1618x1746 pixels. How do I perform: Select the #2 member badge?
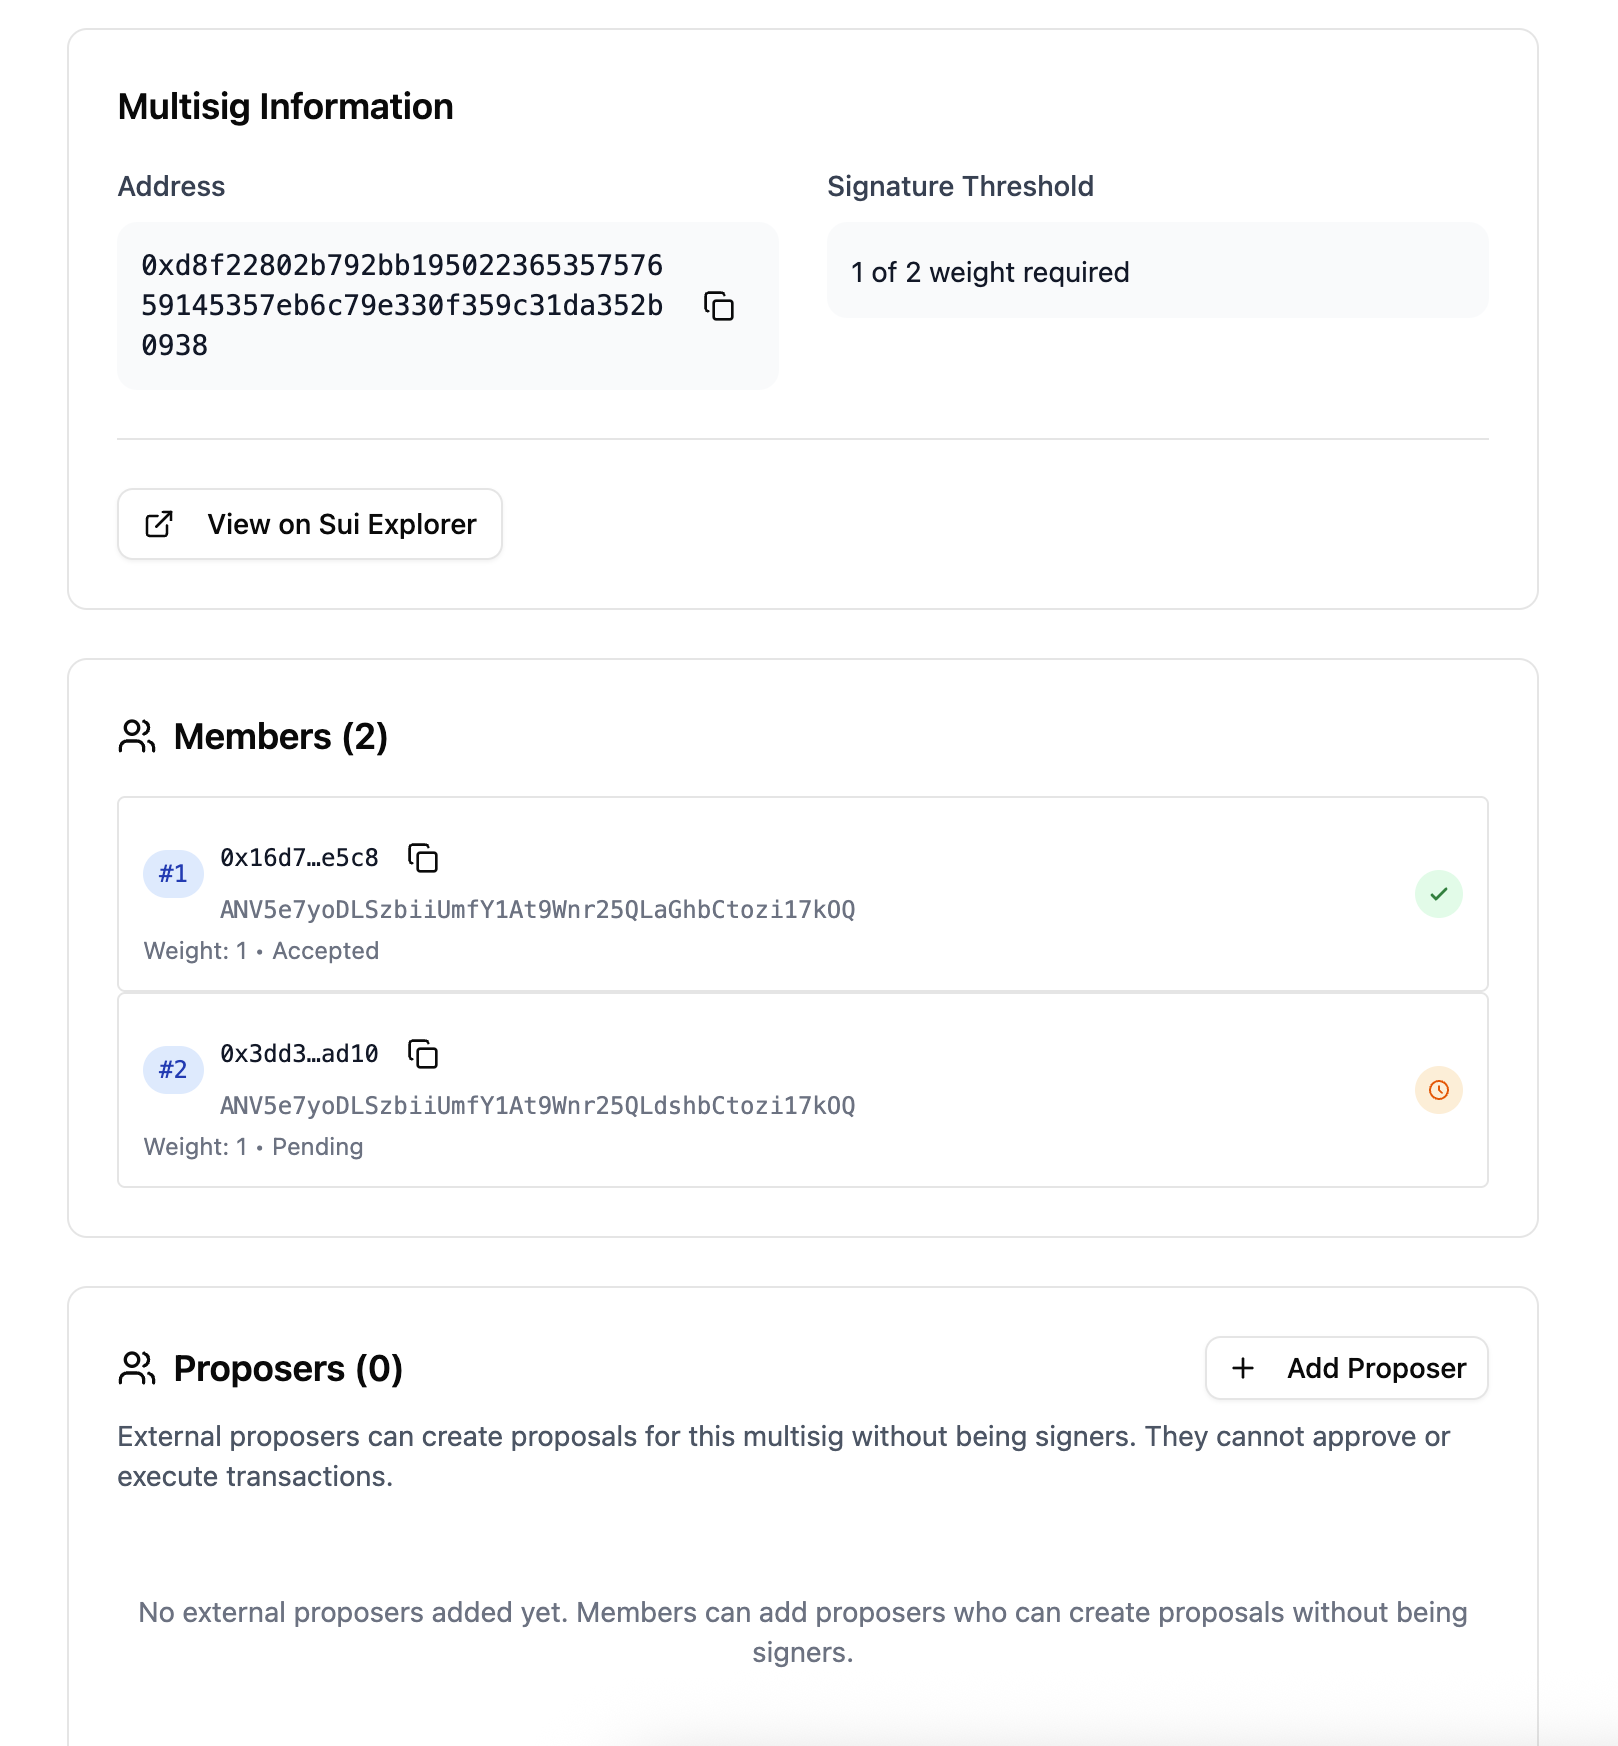(173, 1070)
